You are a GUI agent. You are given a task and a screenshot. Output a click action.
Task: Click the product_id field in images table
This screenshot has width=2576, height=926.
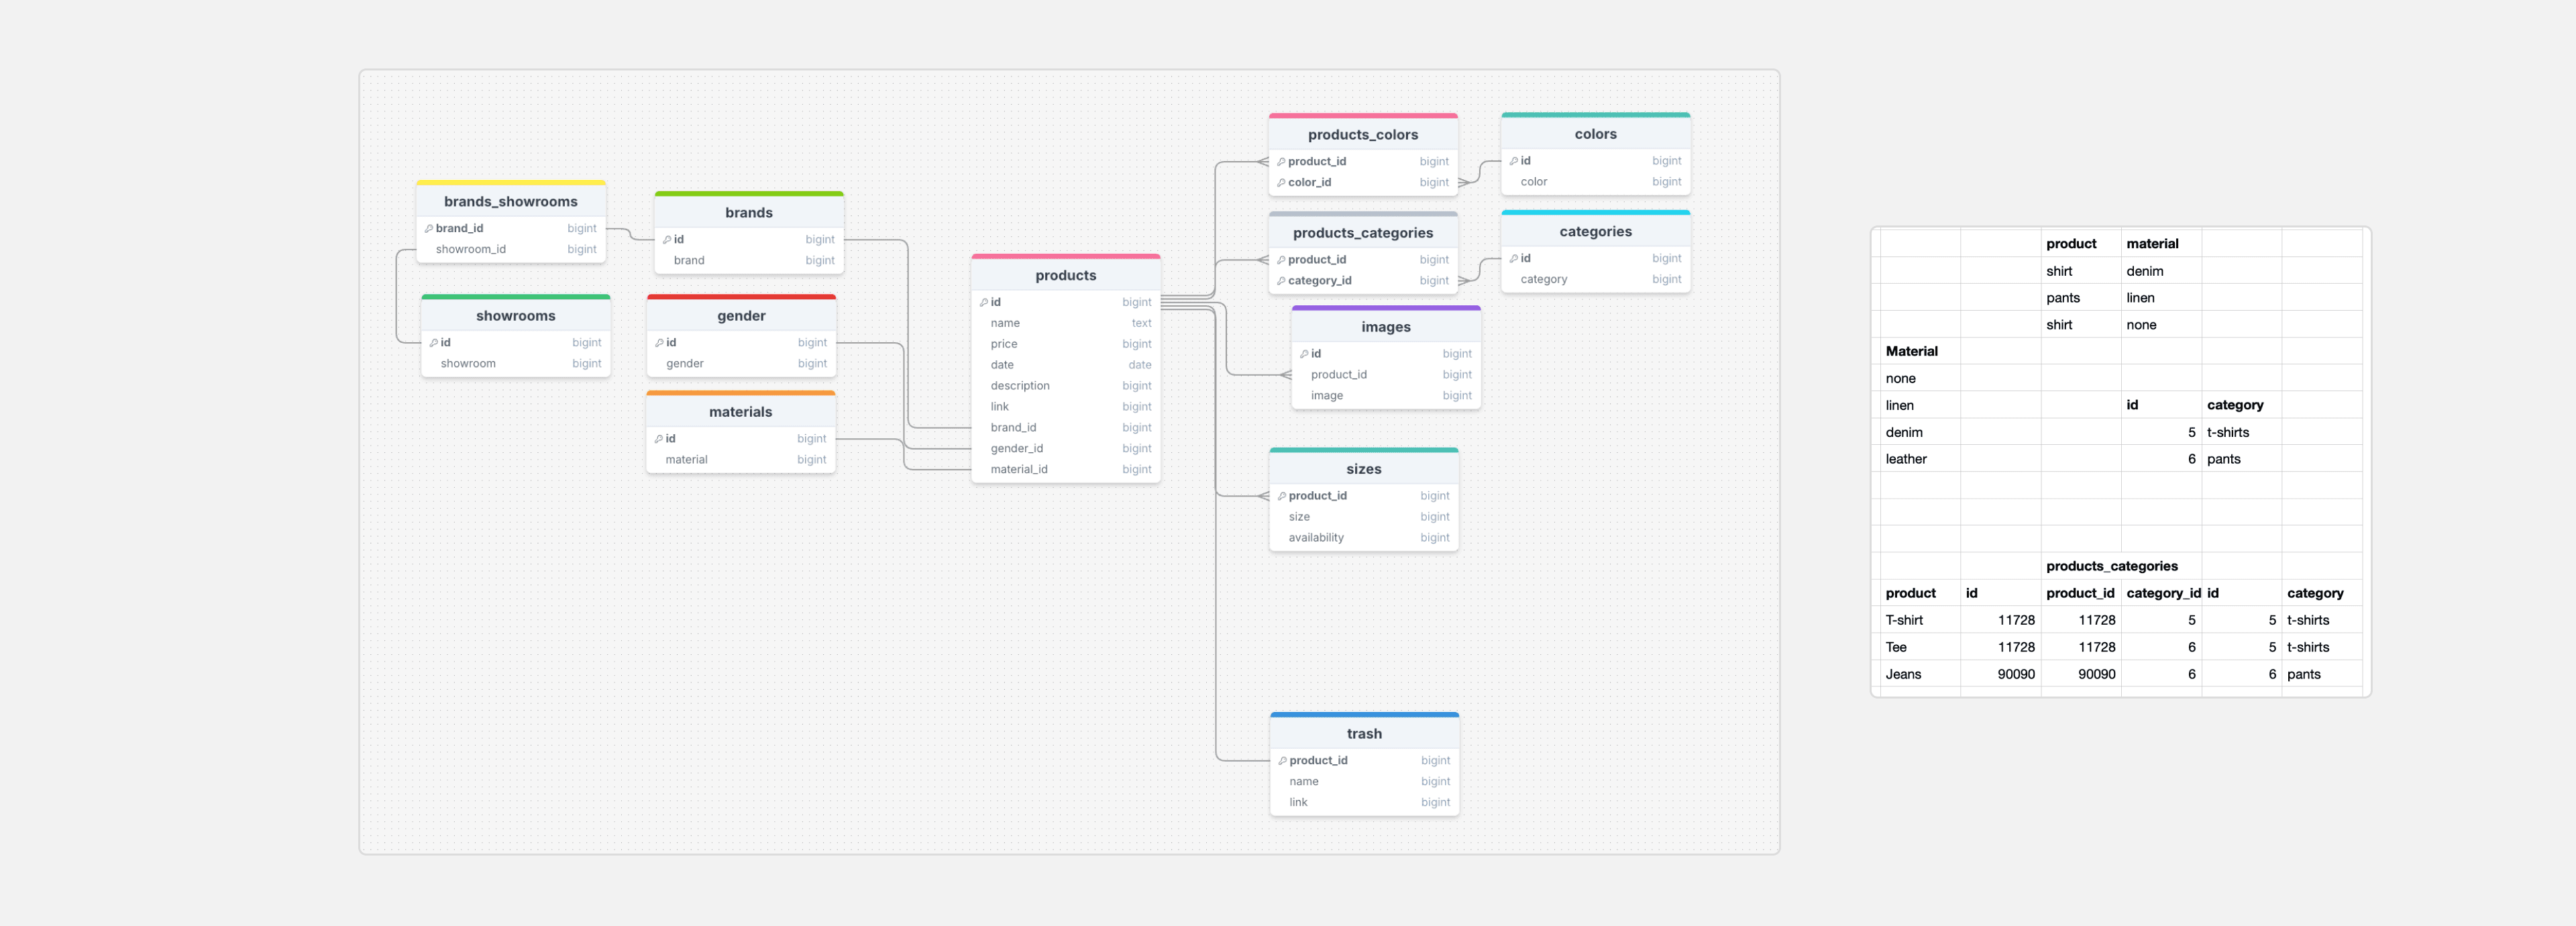(x=1386, y=375)
